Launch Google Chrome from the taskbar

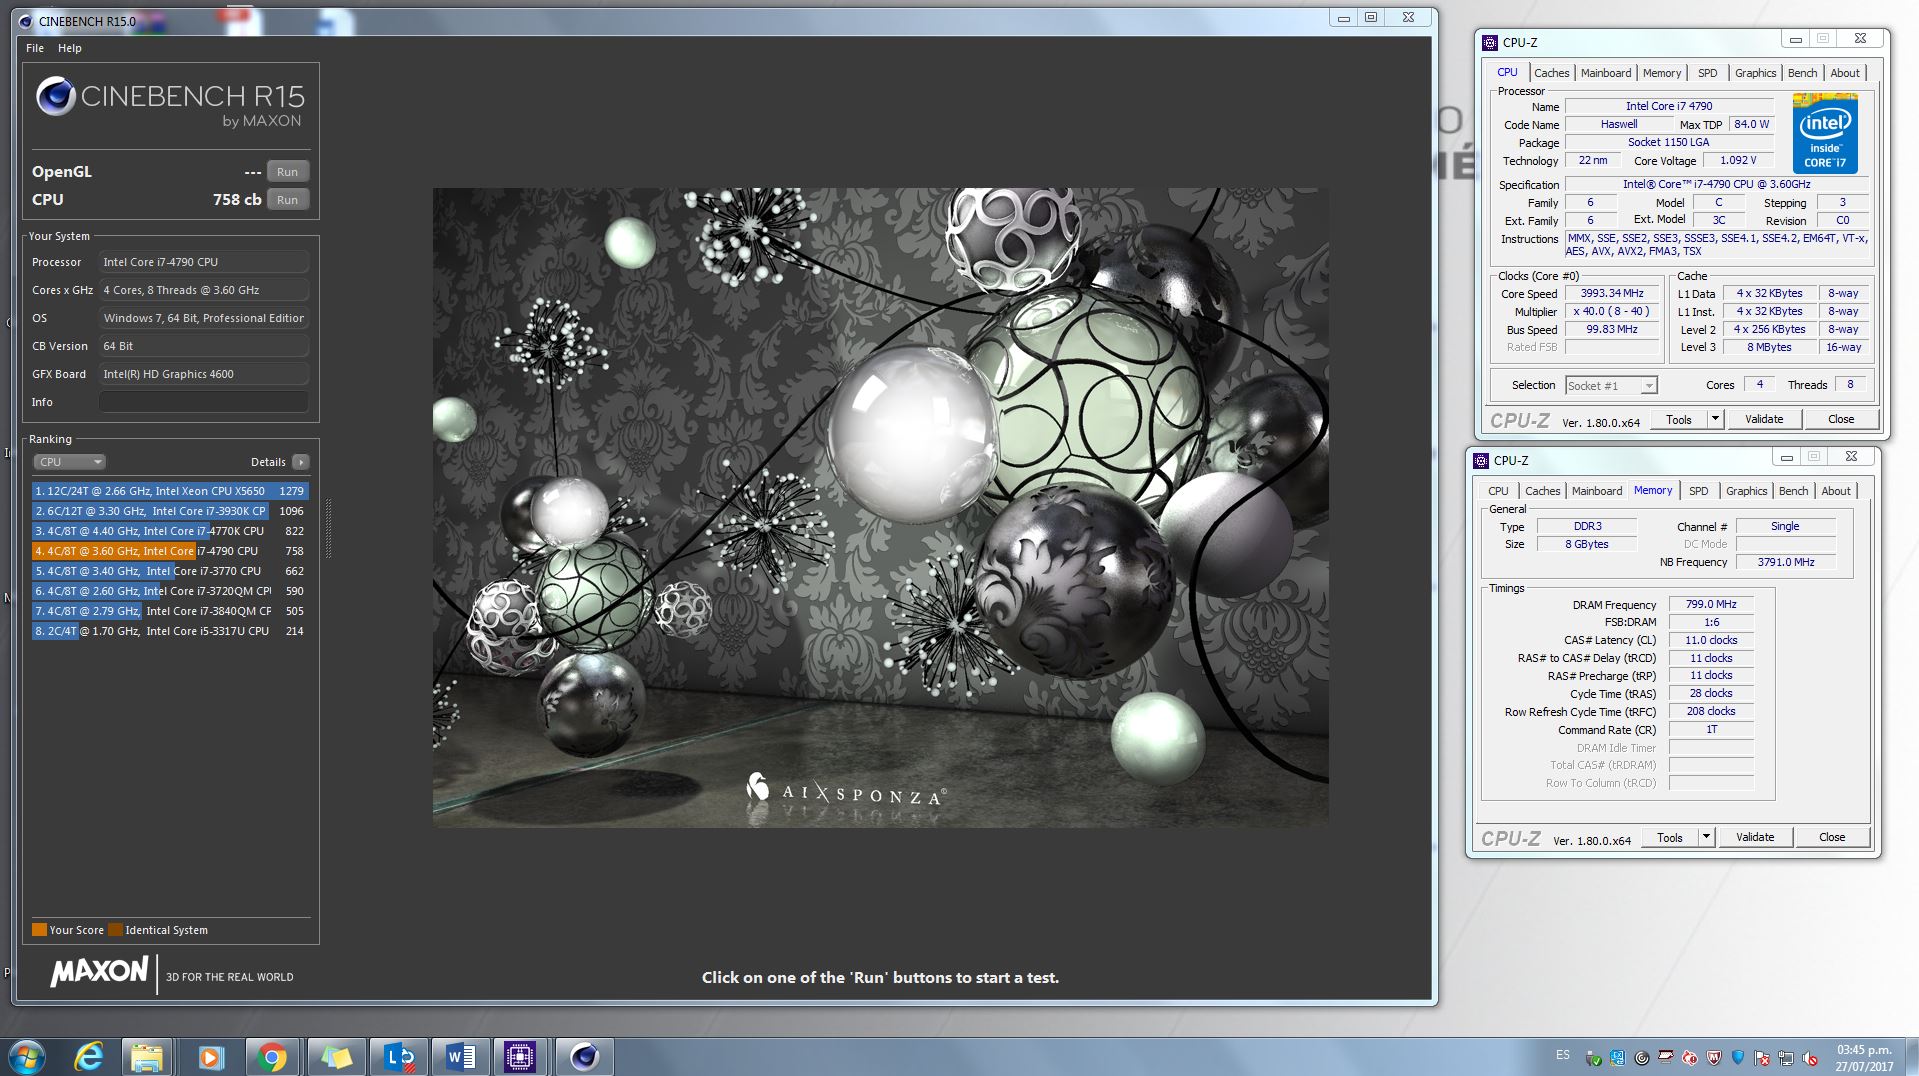[x=271, y=1057]
